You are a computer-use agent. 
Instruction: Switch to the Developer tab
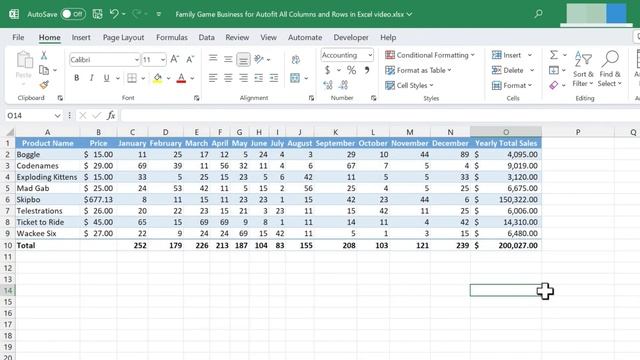pos(351,37)
